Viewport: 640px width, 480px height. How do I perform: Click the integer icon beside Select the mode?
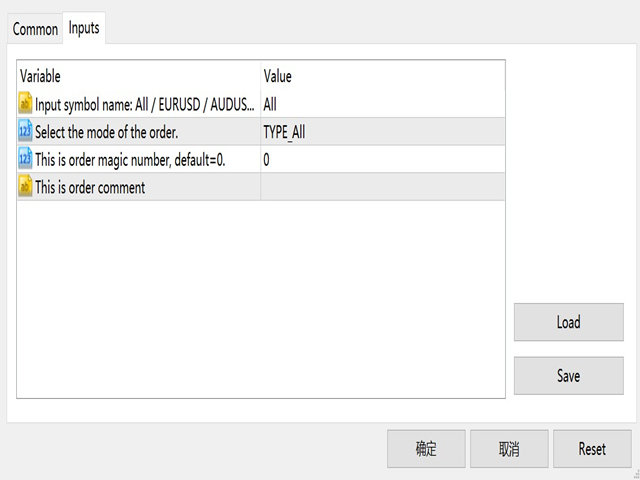click(x=25, y=131)
